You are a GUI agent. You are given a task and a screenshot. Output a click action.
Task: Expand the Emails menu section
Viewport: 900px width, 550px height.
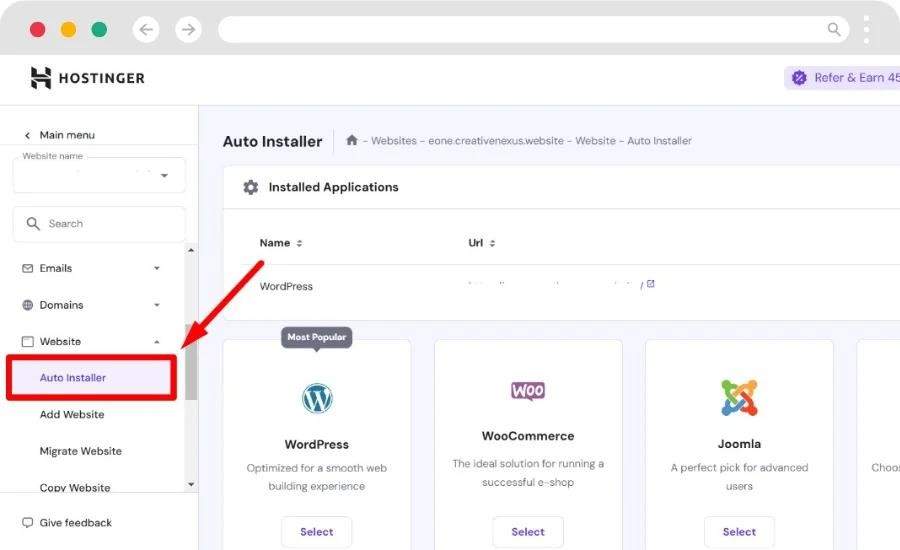157,268
